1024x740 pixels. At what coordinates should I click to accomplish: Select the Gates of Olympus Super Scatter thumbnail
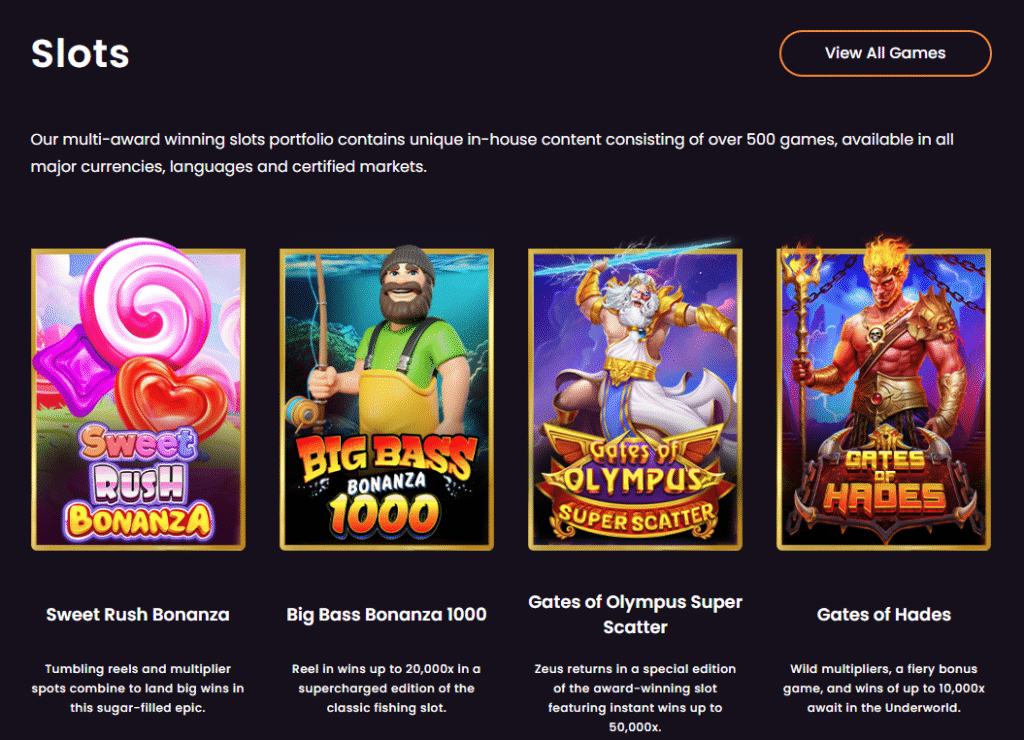(x=635, y=400)
